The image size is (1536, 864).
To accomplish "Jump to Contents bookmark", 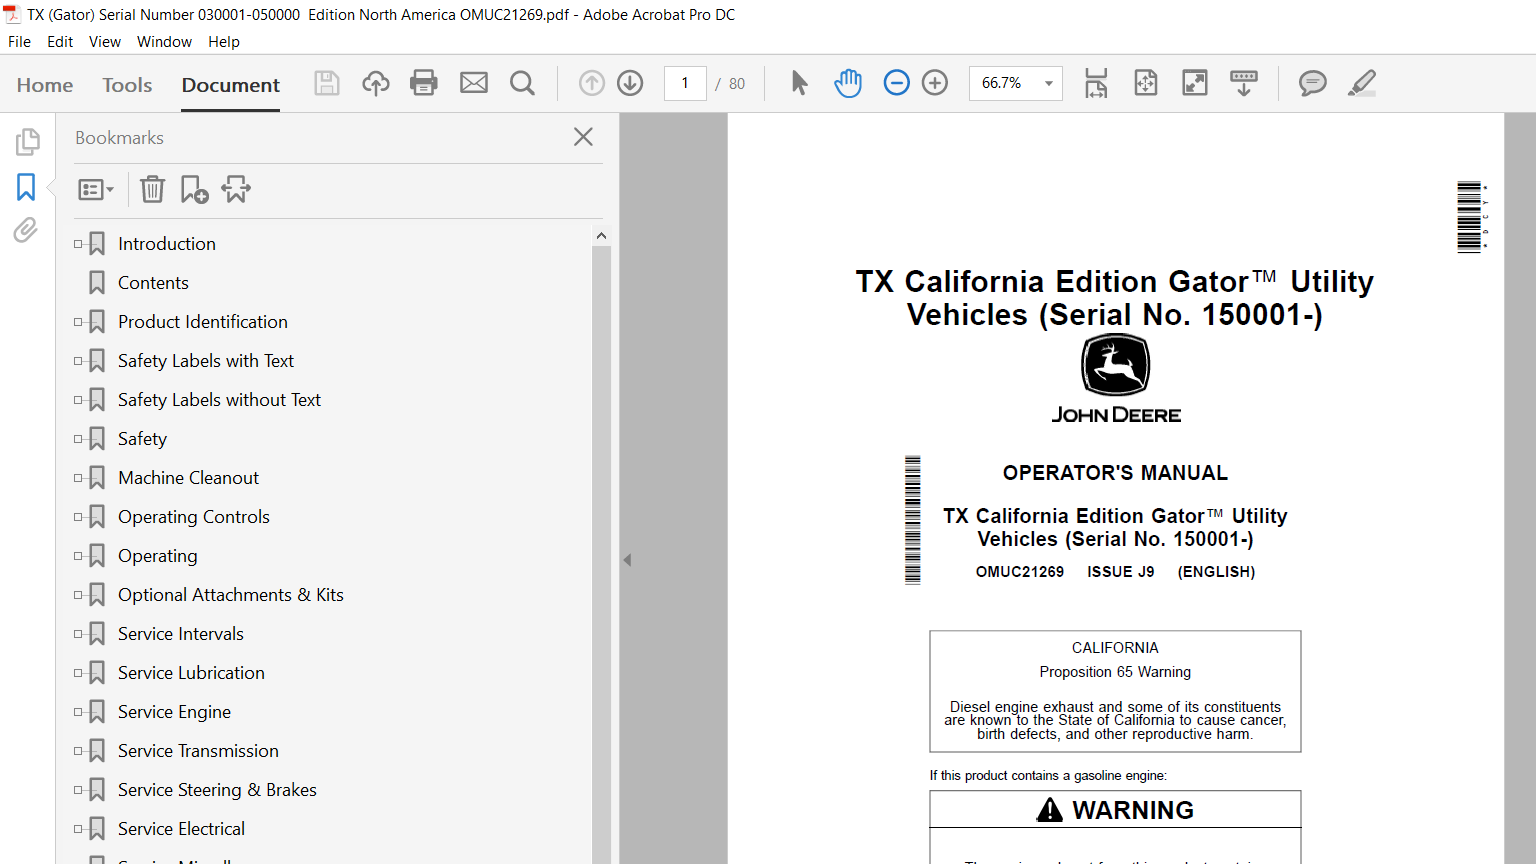I will [153, 283].
